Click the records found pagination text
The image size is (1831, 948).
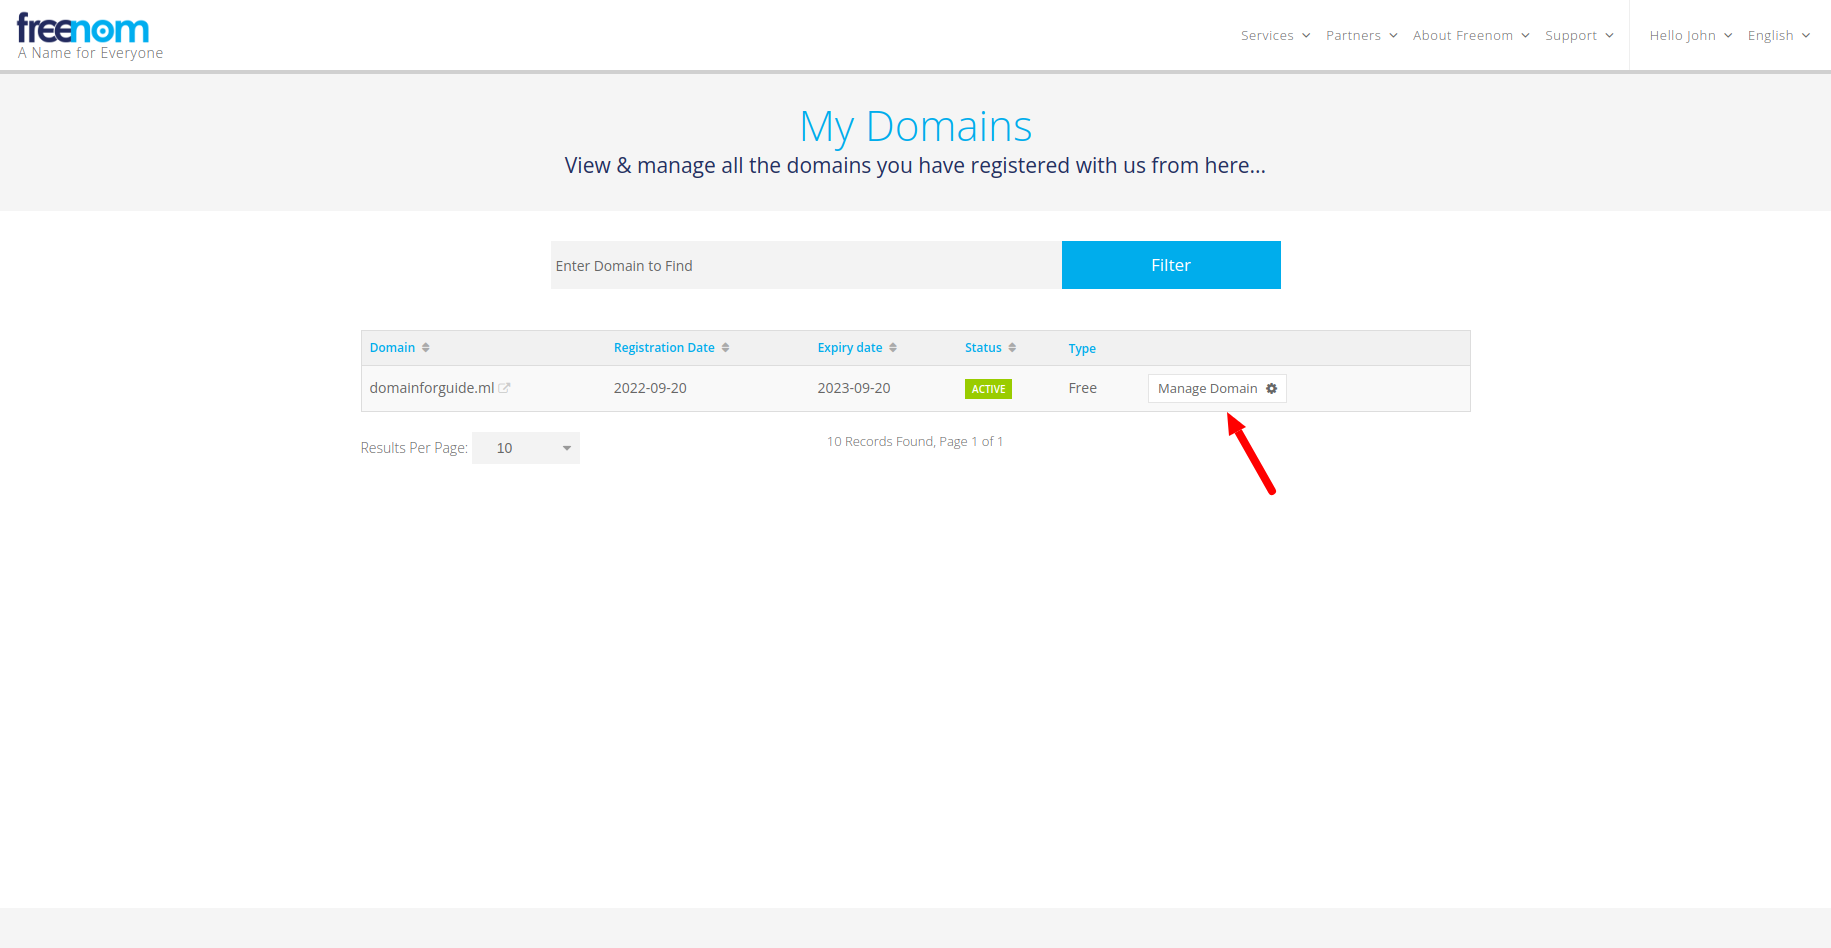coord(915,441)
